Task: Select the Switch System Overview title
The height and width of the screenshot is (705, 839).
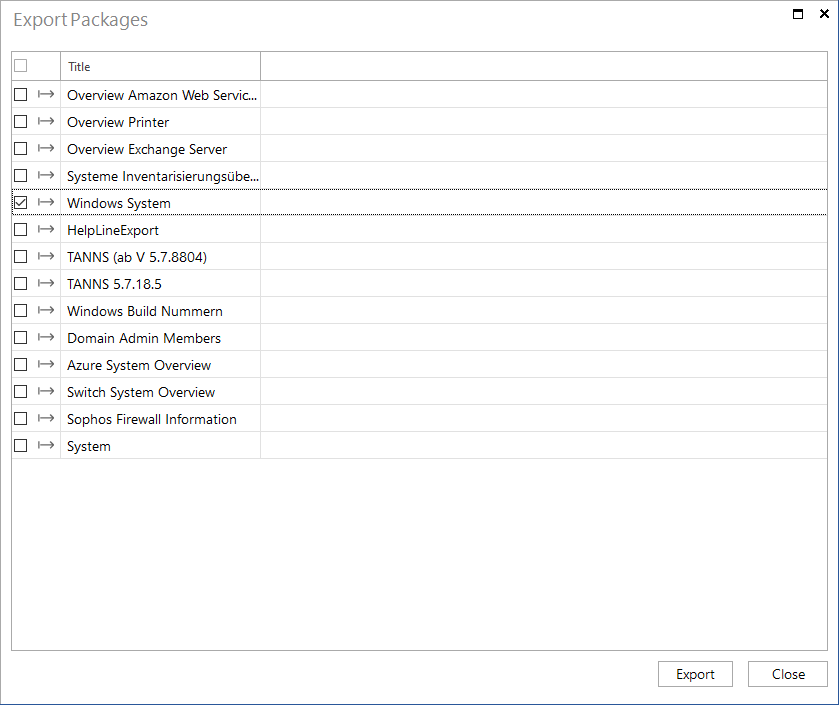Action: (x=141, y=392)
